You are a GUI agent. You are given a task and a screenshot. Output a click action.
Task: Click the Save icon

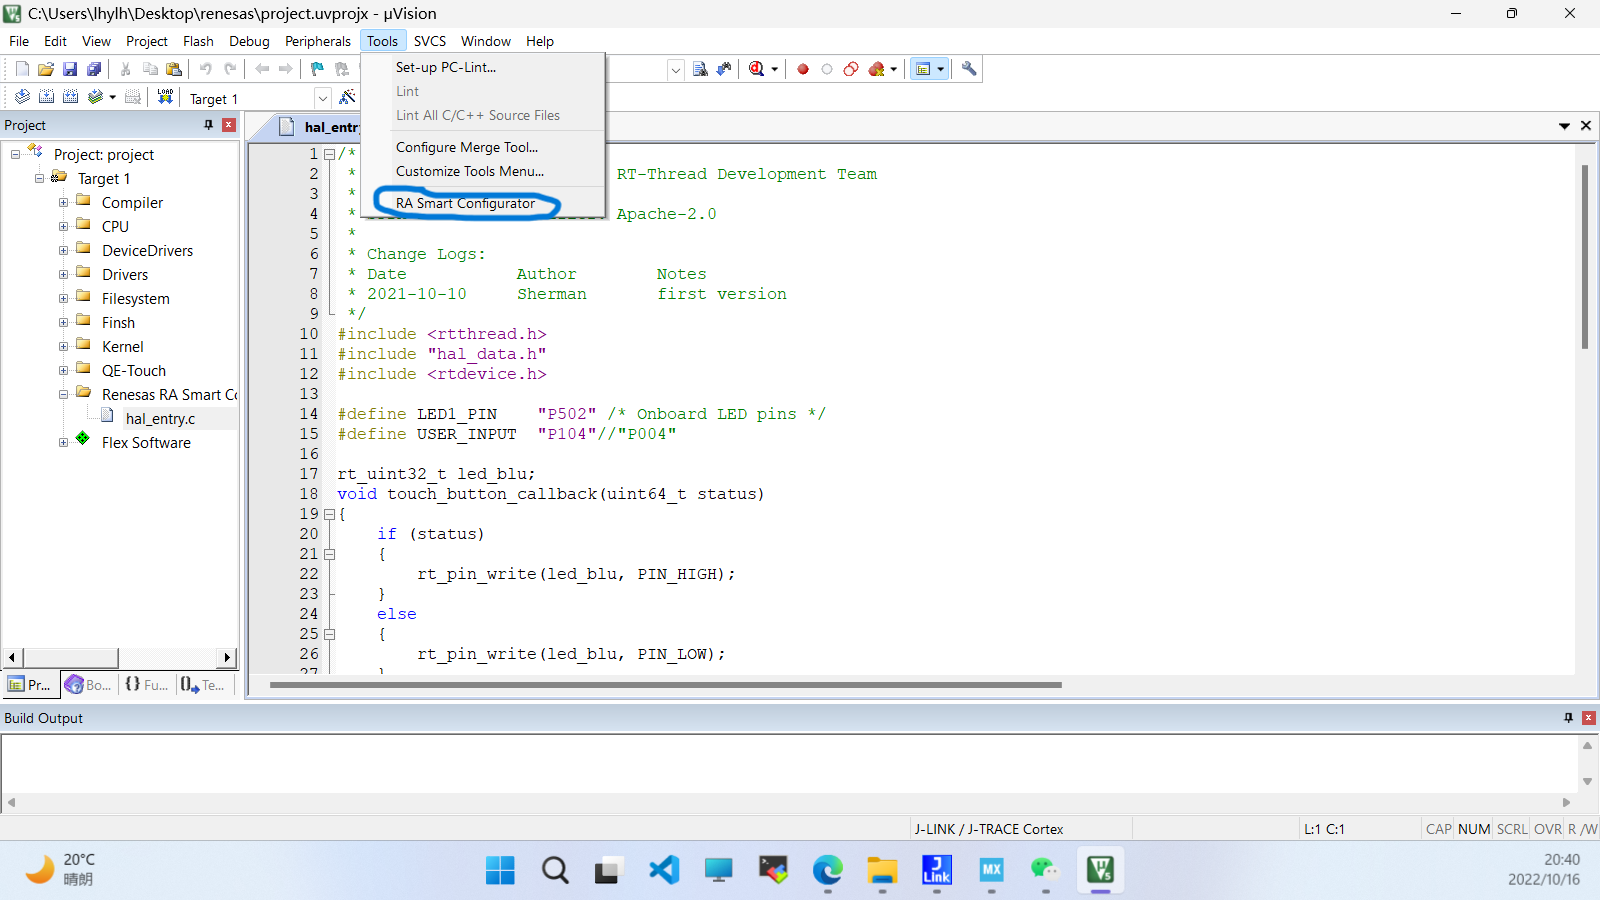(x=70, y=69)
